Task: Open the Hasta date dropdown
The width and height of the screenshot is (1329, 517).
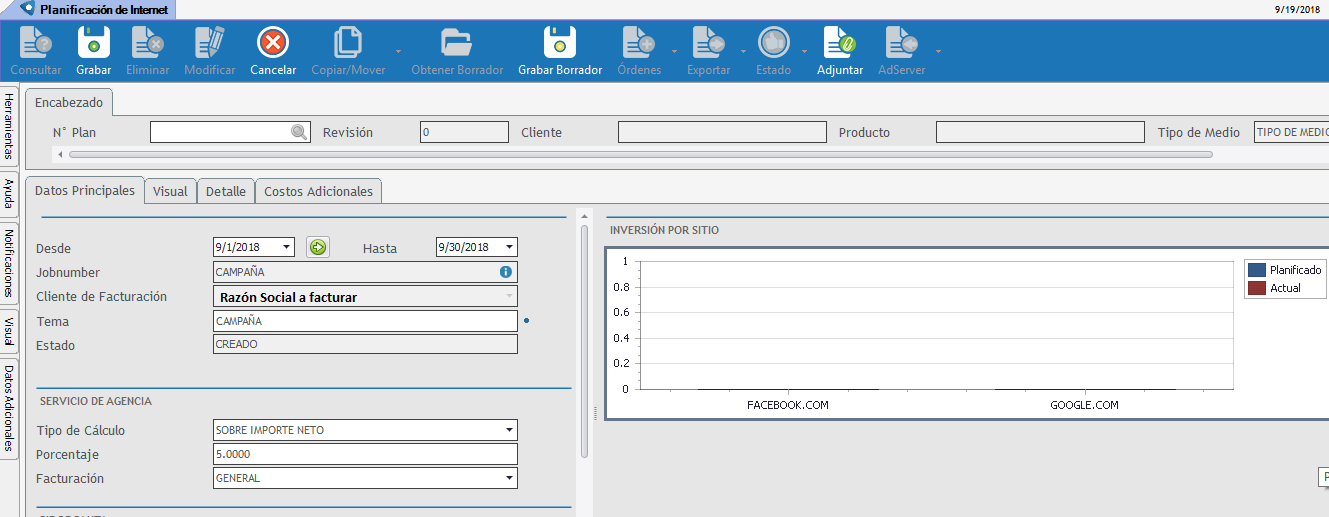Action: tap(509, 247)
